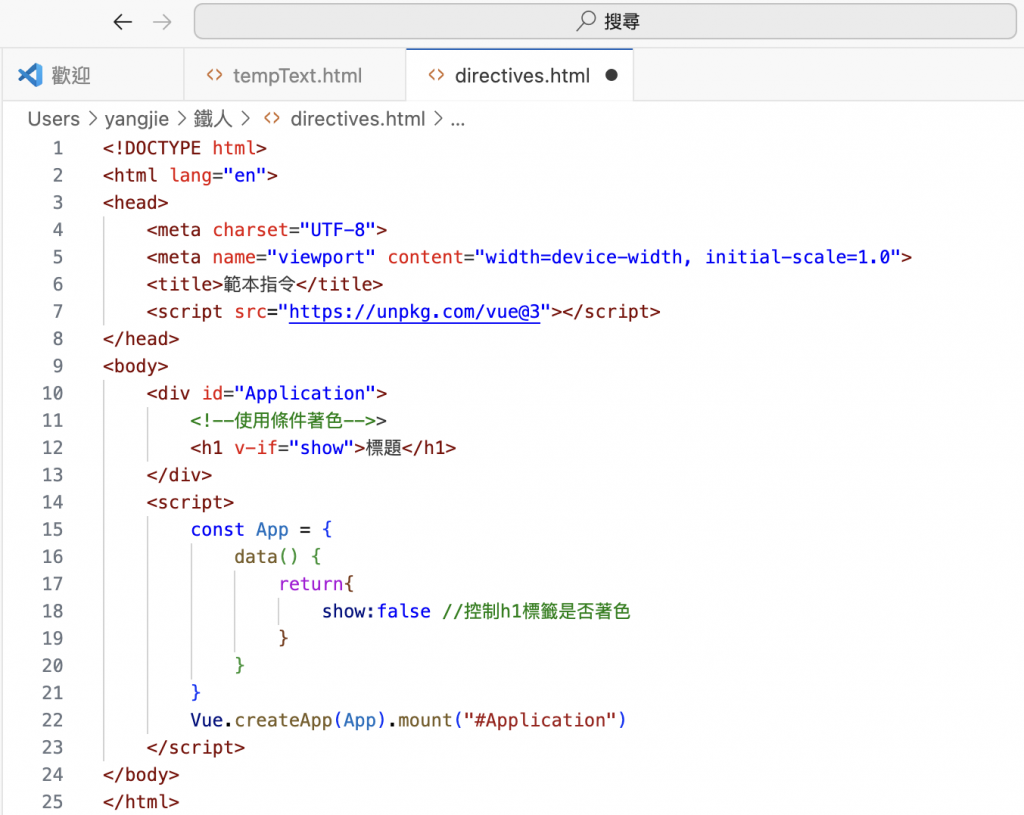Screen dimensions: 1024x815
Task: Follow the https://unpkg.com/vue@3 link
Action: tap(415, 312)
